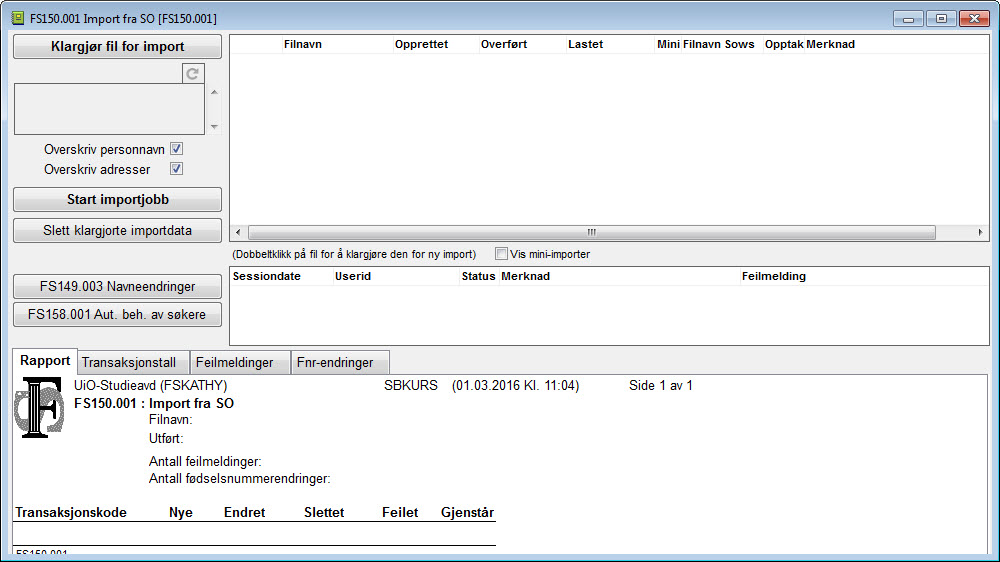Click the Merknad header in the session table
1000x562 pixels.
tap(526, 276)
